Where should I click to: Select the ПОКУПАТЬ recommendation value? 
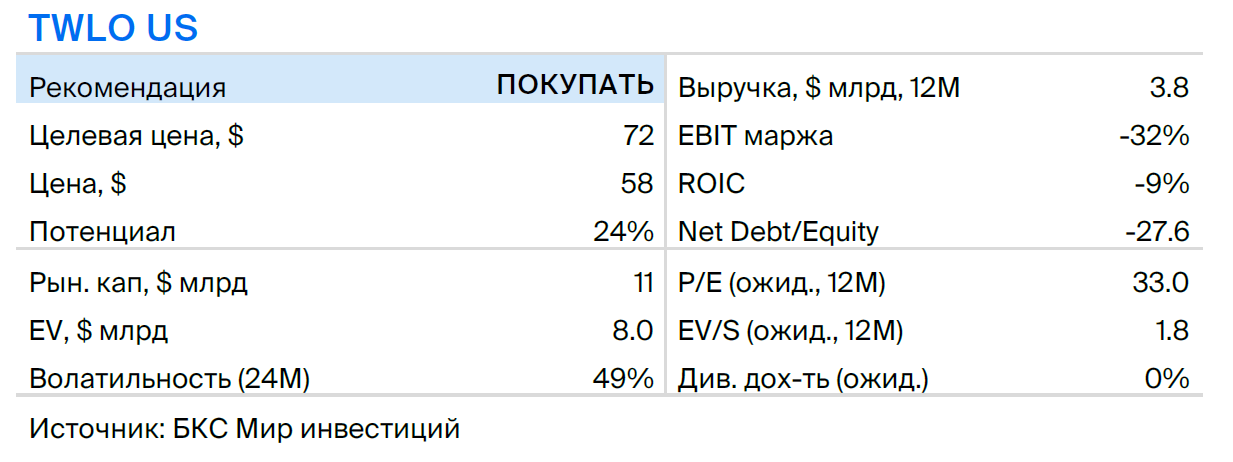[x=575, y=86]
